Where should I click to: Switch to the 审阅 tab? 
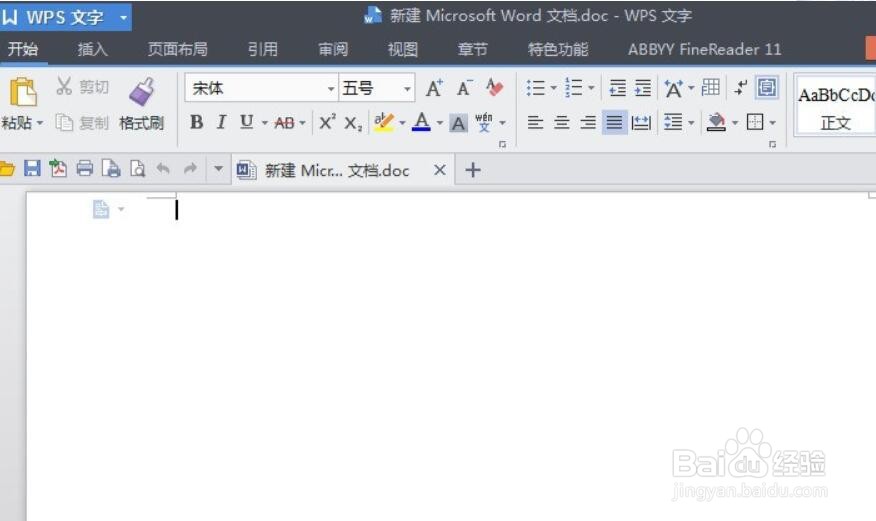click(333, 49)
